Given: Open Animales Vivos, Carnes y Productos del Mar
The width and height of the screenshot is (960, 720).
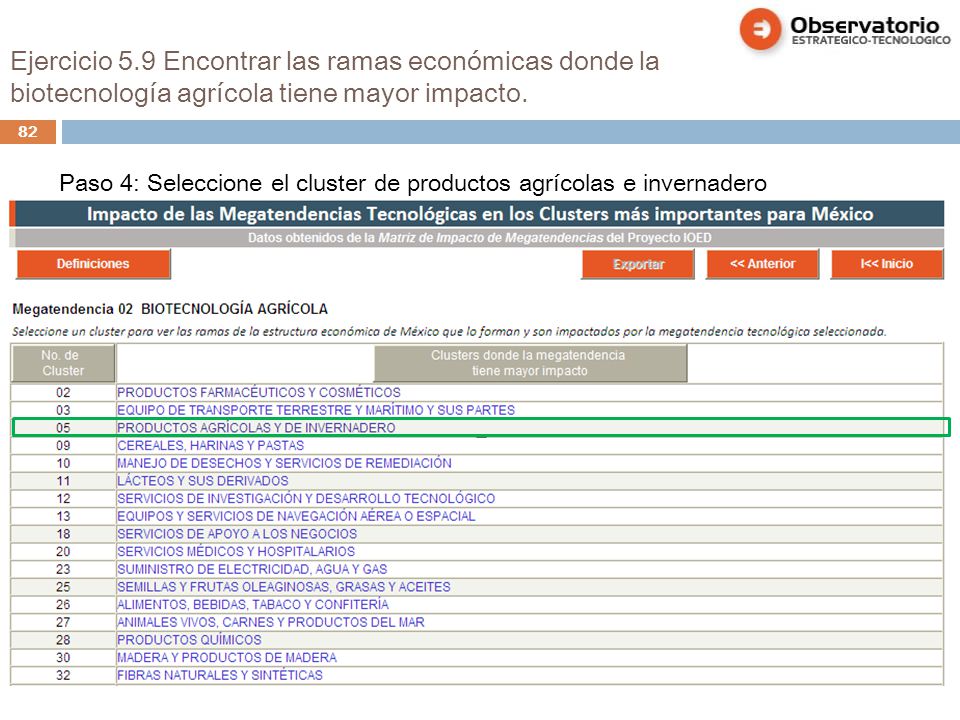Looking at the screenshot, I should point(271,623).
